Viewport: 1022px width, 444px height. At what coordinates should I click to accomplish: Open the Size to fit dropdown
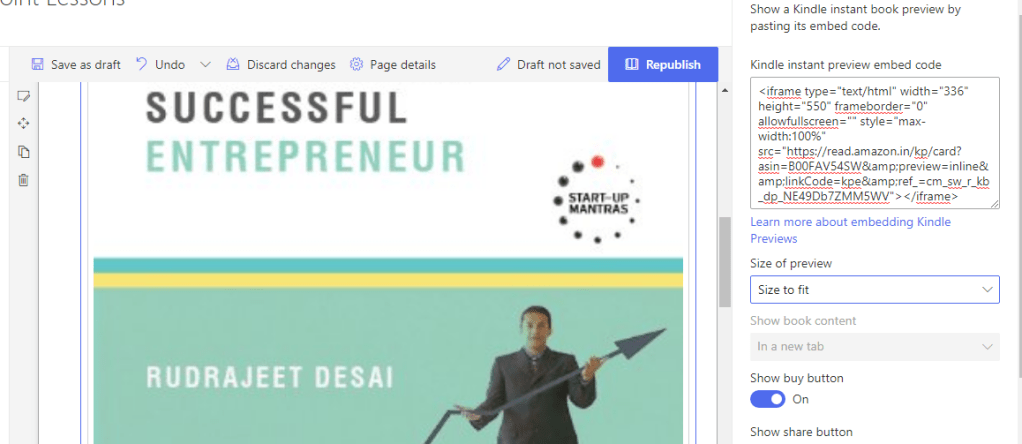pyautogui.click(x=875, y=289)
